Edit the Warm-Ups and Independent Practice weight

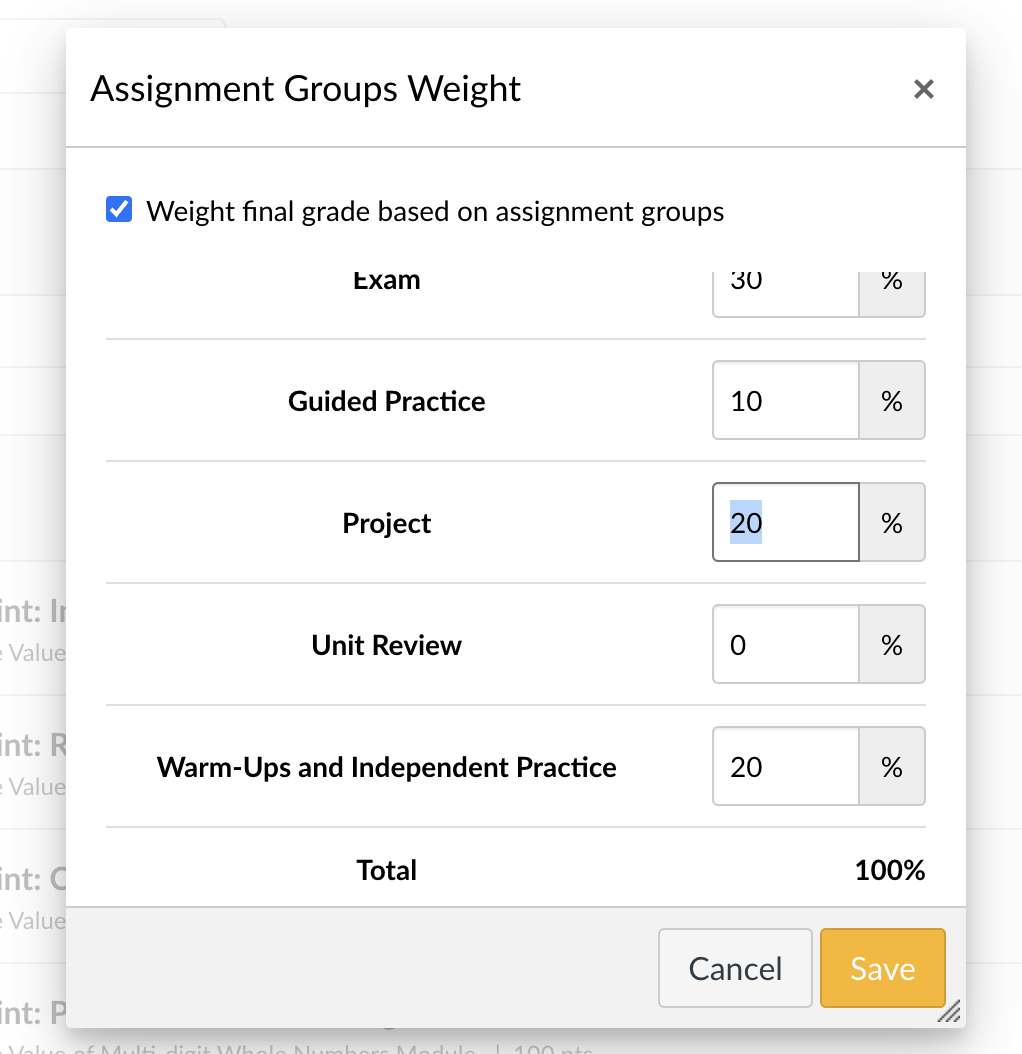pos(786,767)
